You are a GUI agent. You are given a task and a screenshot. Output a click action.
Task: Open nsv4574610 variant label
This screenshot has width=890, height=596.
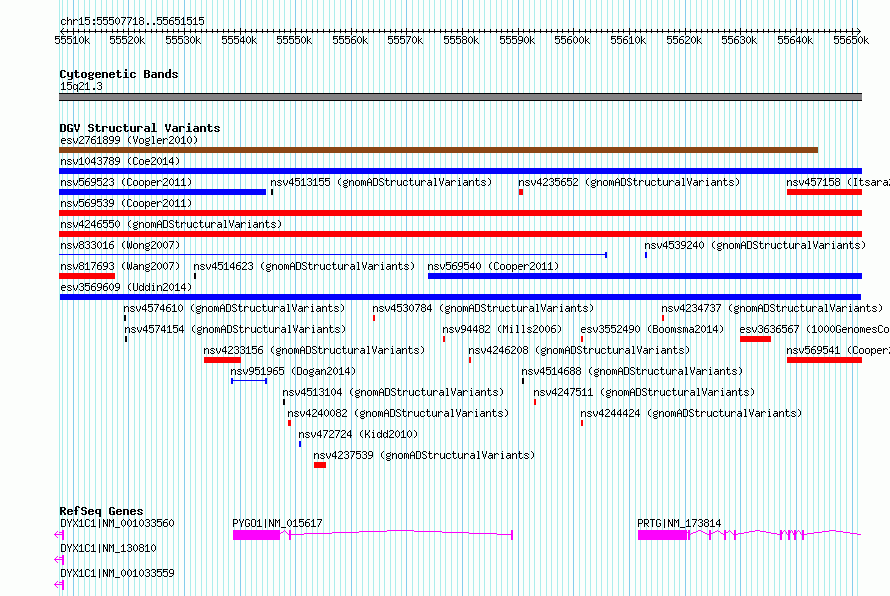click(x=234, y=308)
